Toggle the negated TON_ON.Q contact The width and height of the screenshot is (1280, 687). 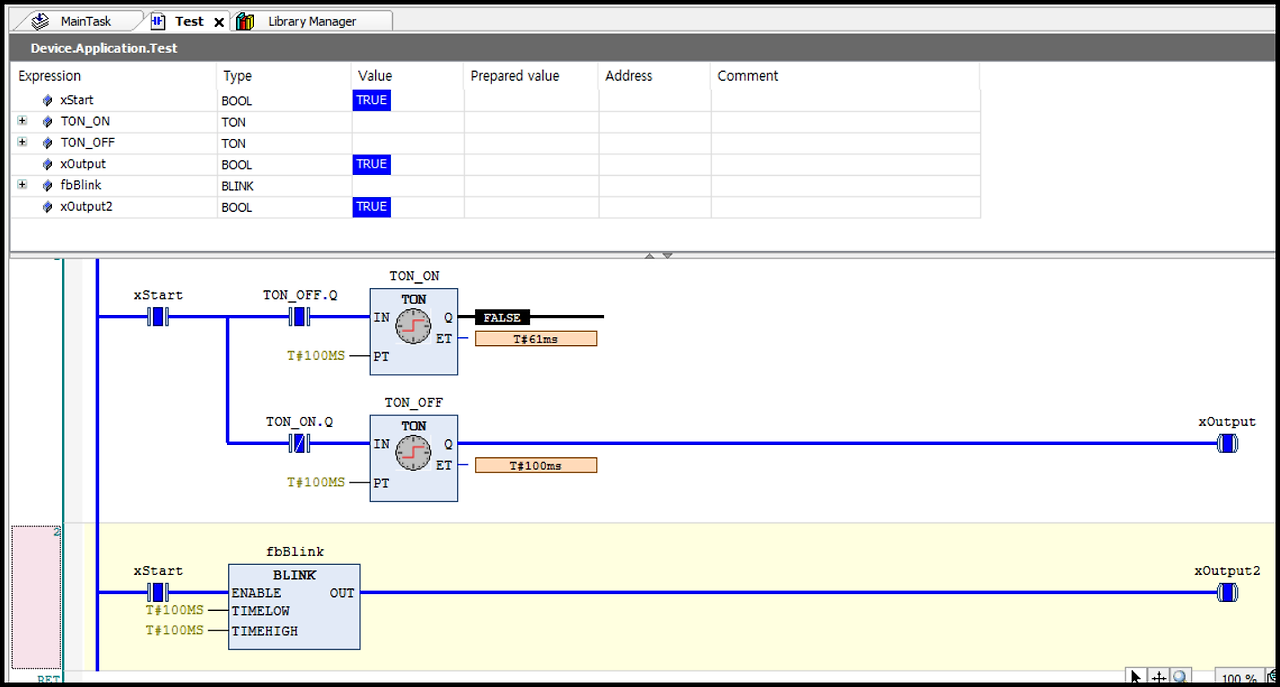tap(298, 442)
